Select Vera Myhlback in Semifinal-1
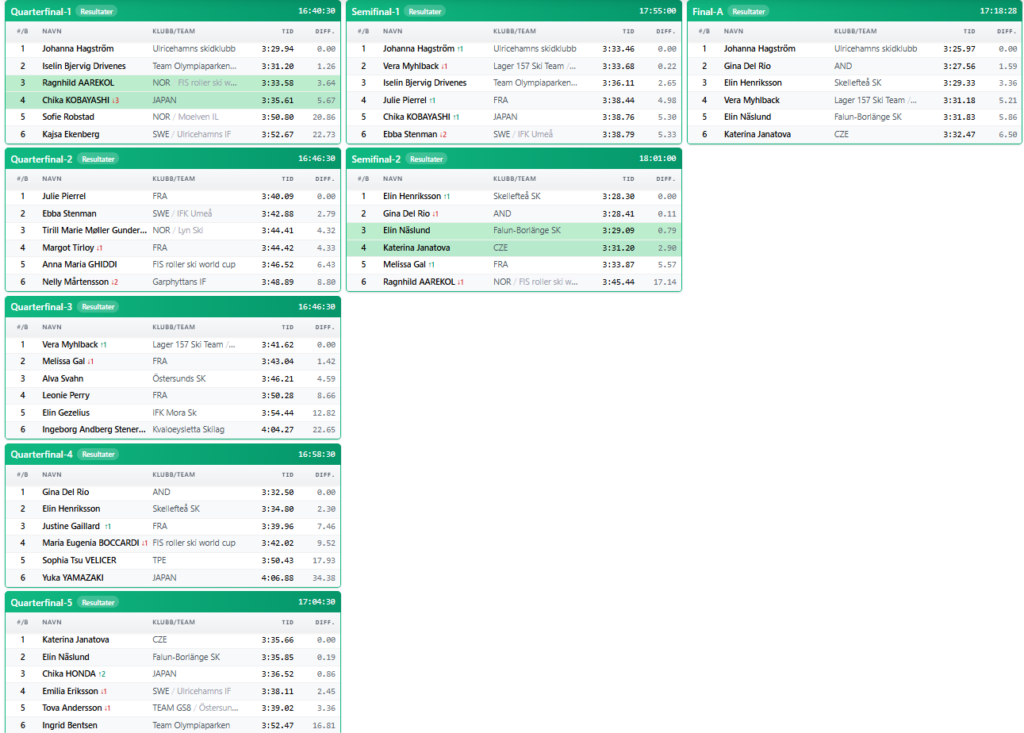 pos(514,66)
